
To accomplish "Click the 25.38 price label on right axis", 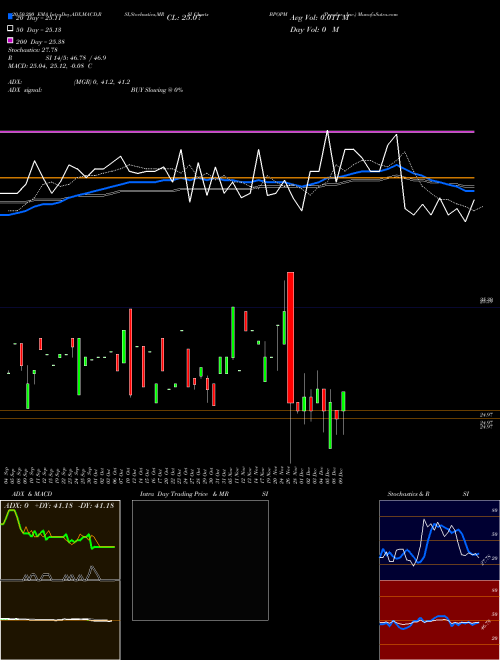I will pyautogui.click(x=487, y=301).
